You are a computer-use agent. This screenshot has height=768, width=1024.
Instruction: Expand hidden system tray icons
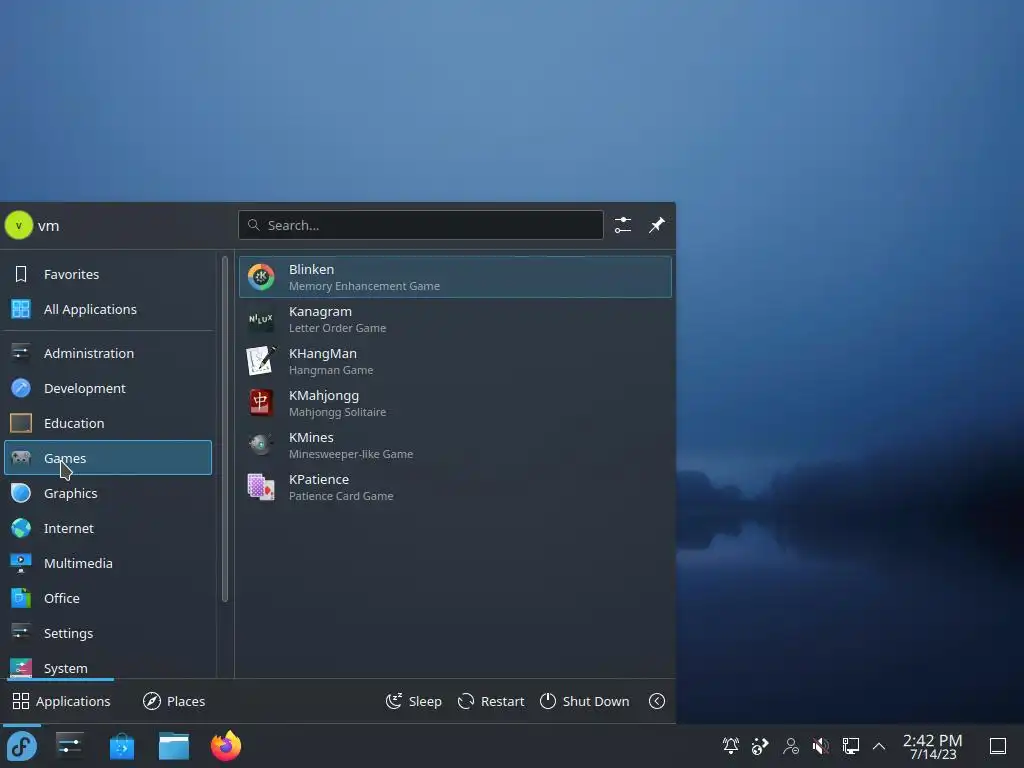[879, 746]
